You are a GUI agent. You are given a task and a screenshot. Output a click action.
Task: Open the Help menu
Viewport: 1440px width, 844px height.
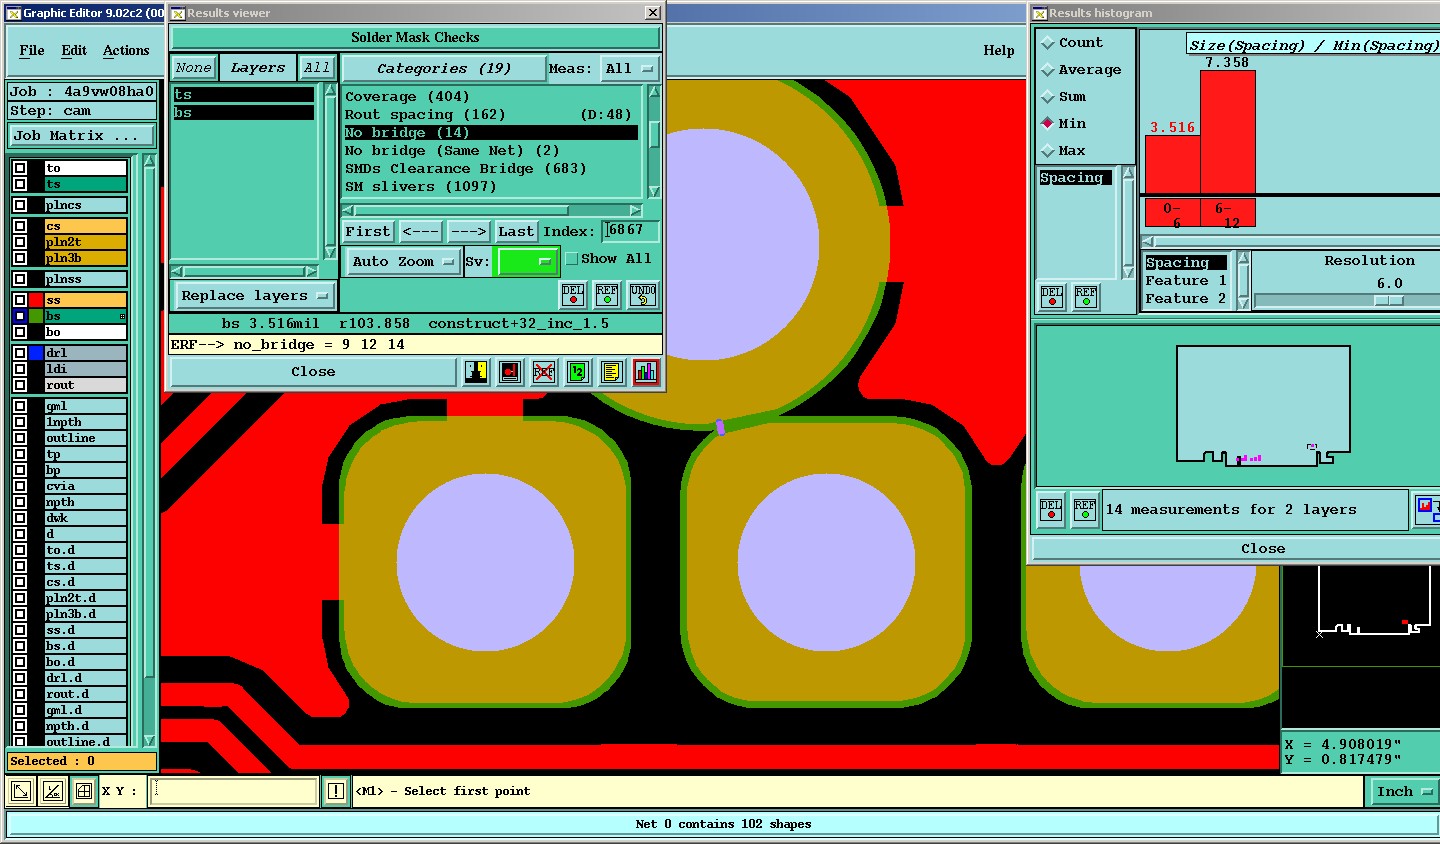point(998,51)
